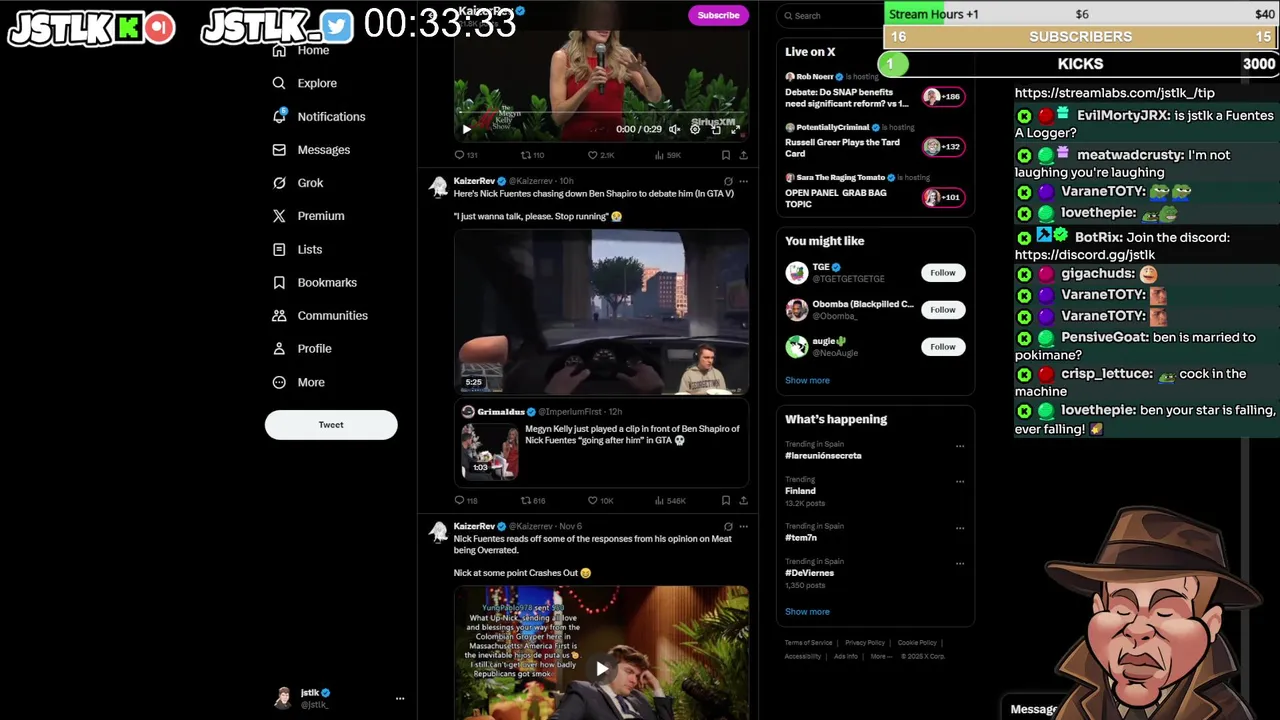Open Terms of Service footer link
The height and width of the screenshot is (720, 1280).
tap(808, 643)
